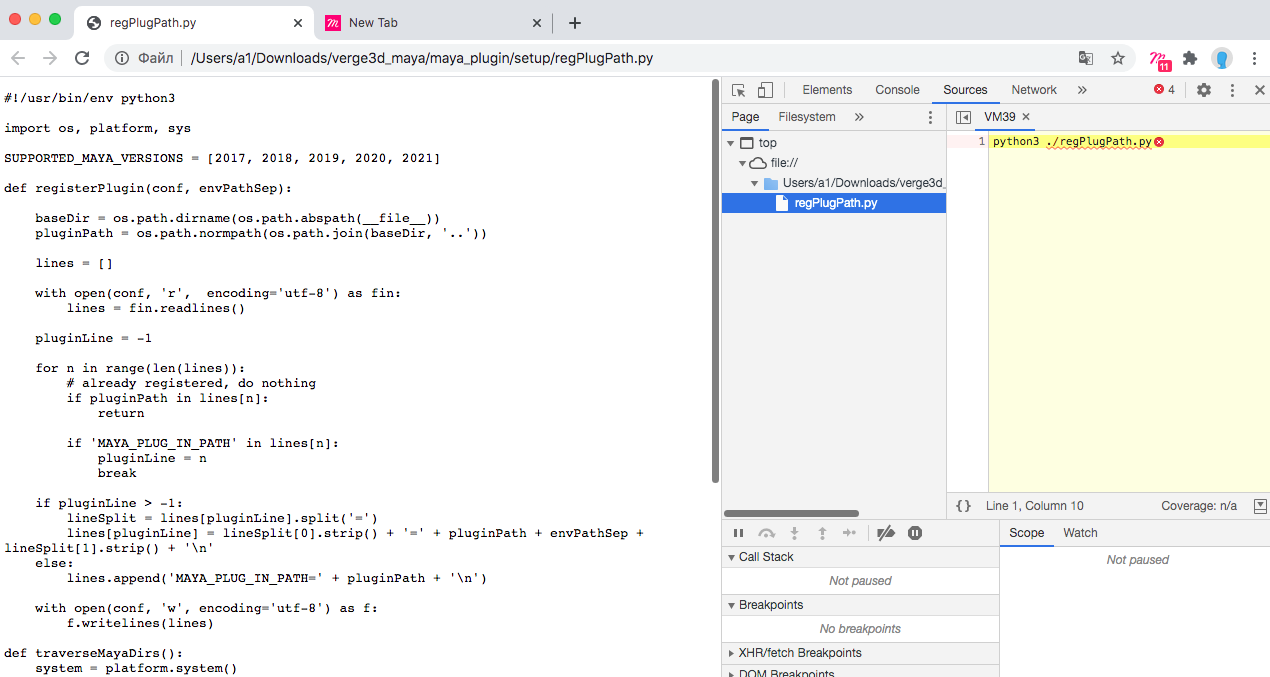This screenshot has width=1270, height=677.
Task: Click the translate page icon
Action: tap(1086, 58)
